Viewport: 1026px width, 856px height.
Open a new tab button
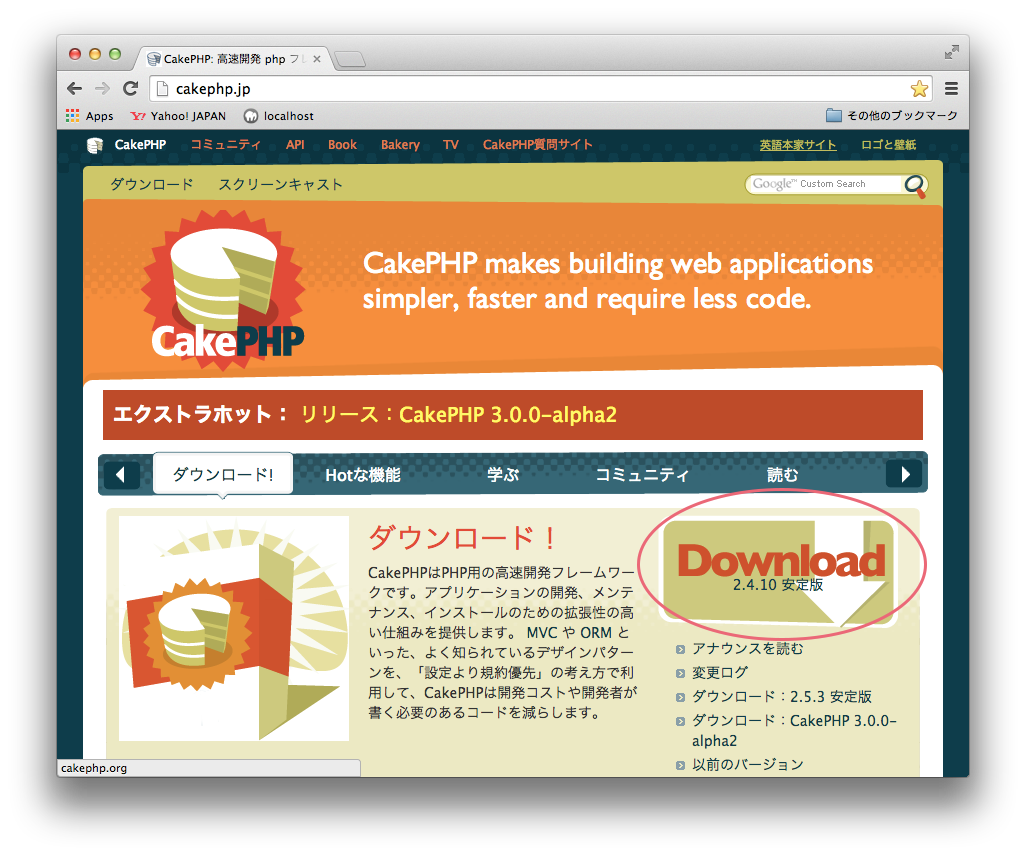click(351, 60)
